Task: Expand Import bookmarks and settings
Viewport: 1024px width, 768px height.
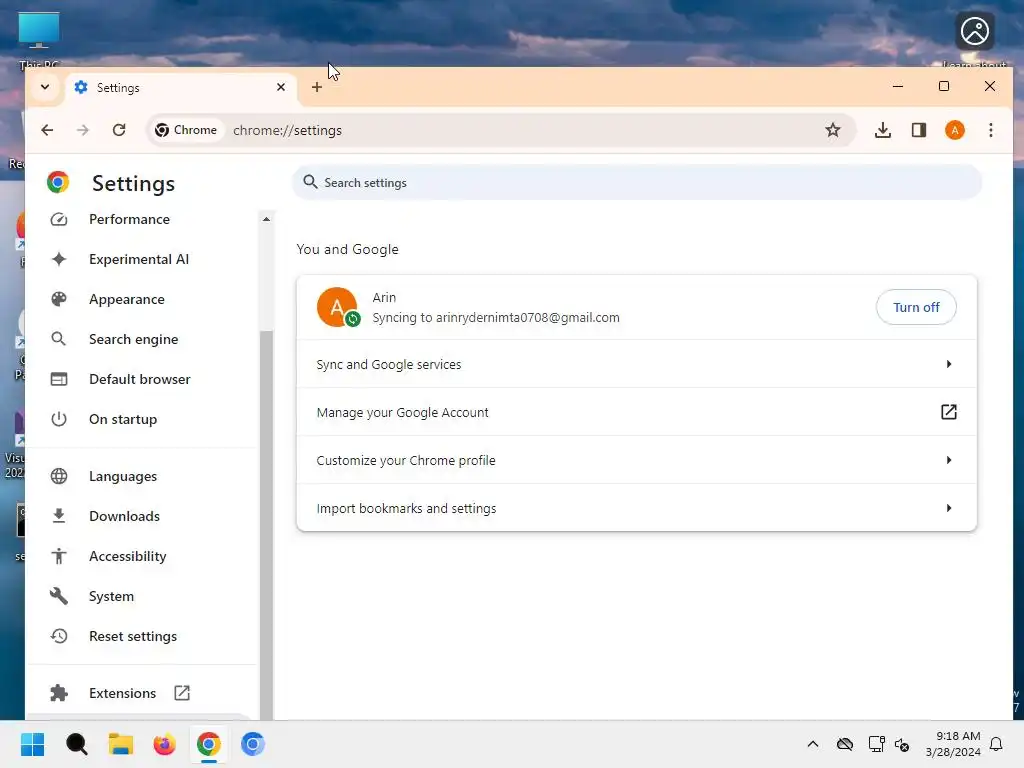Action: click(x=636, y=507)
